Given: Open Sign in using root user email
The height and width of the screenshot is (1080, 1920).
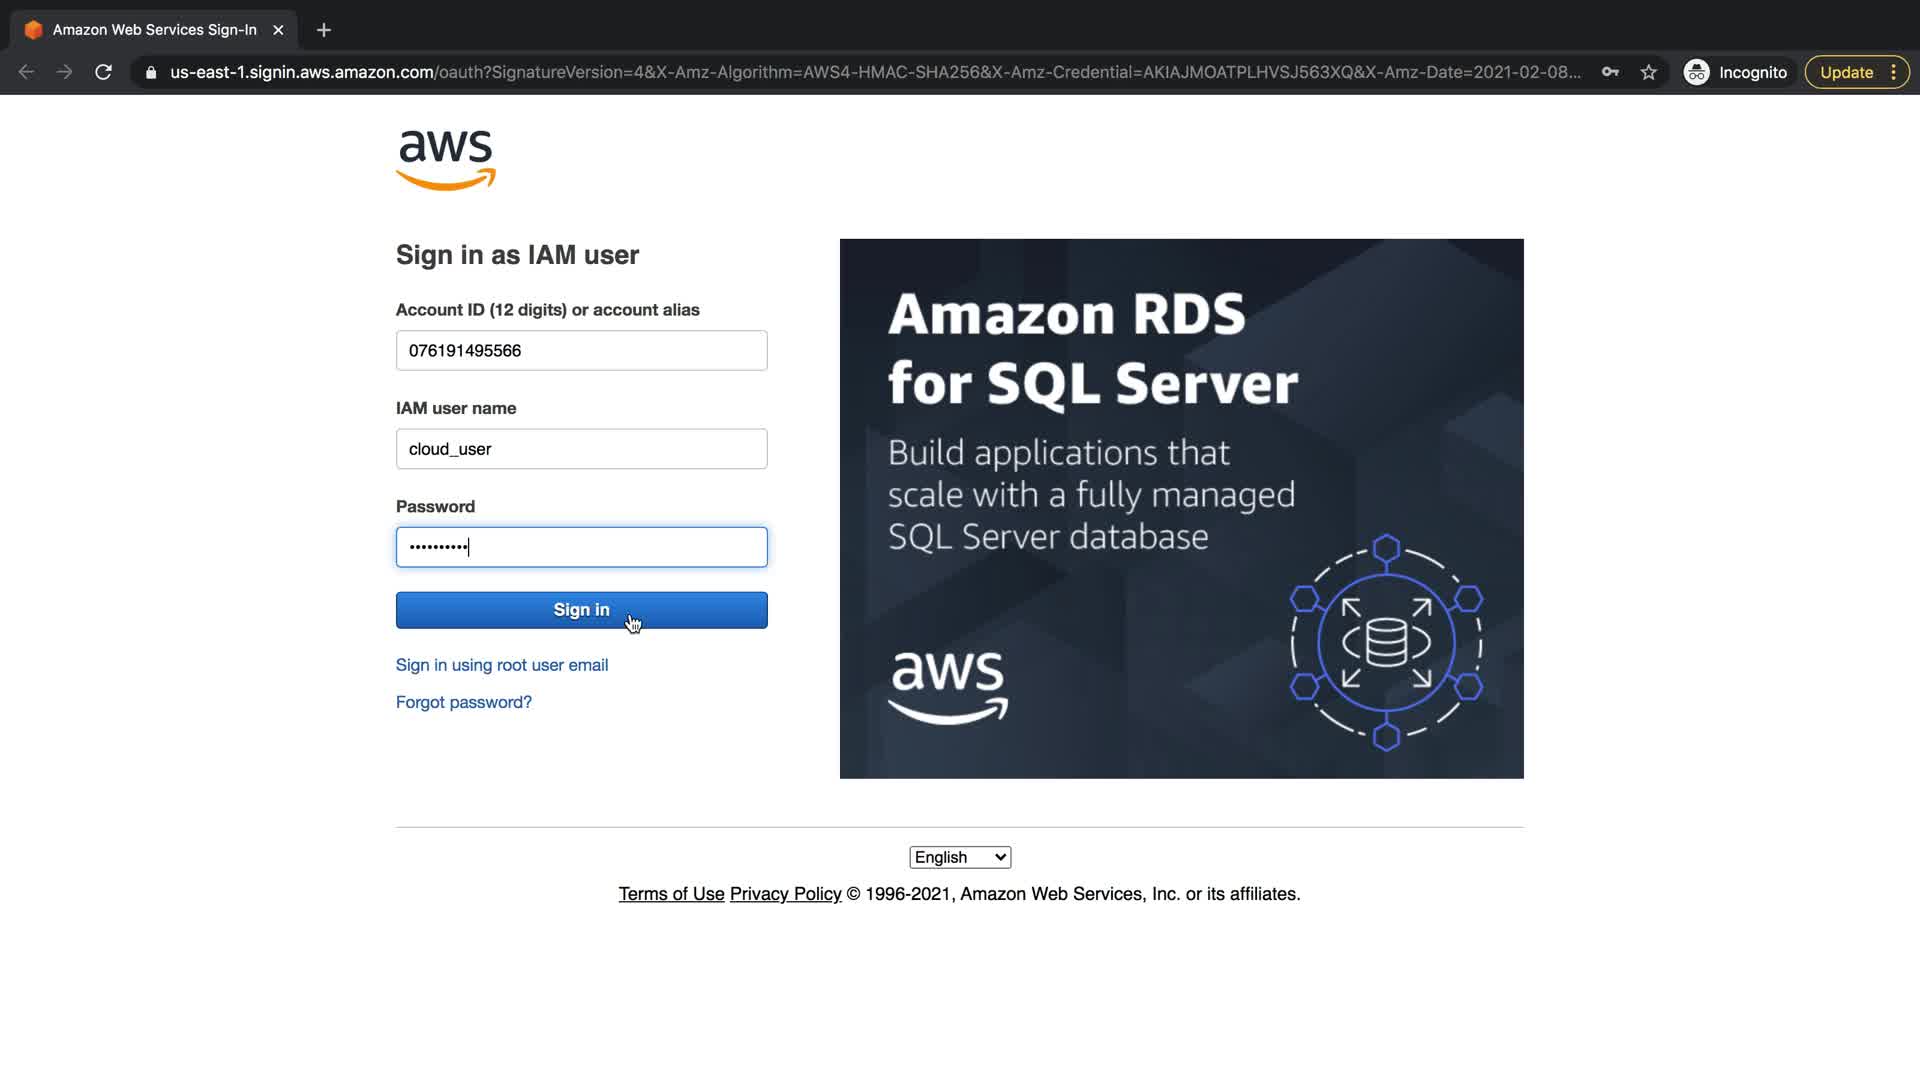Looking at the screenshot, I should [x=502, y=665].
